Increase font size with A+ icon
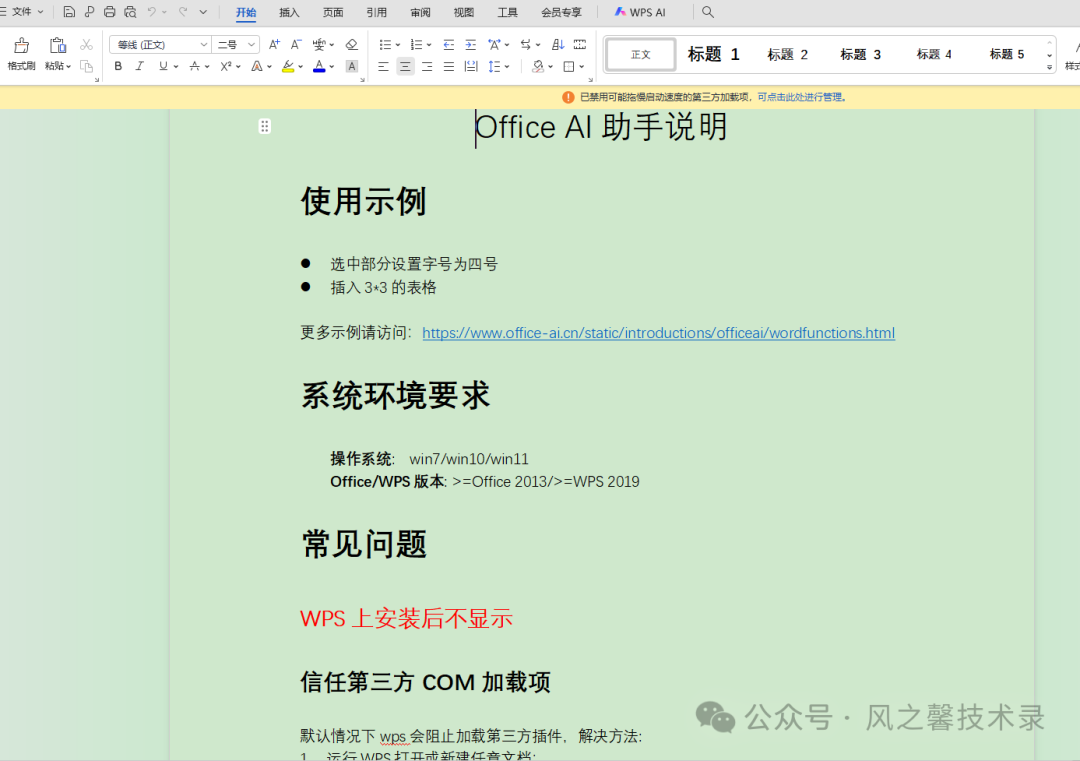1080x761 pixels. 274,45
